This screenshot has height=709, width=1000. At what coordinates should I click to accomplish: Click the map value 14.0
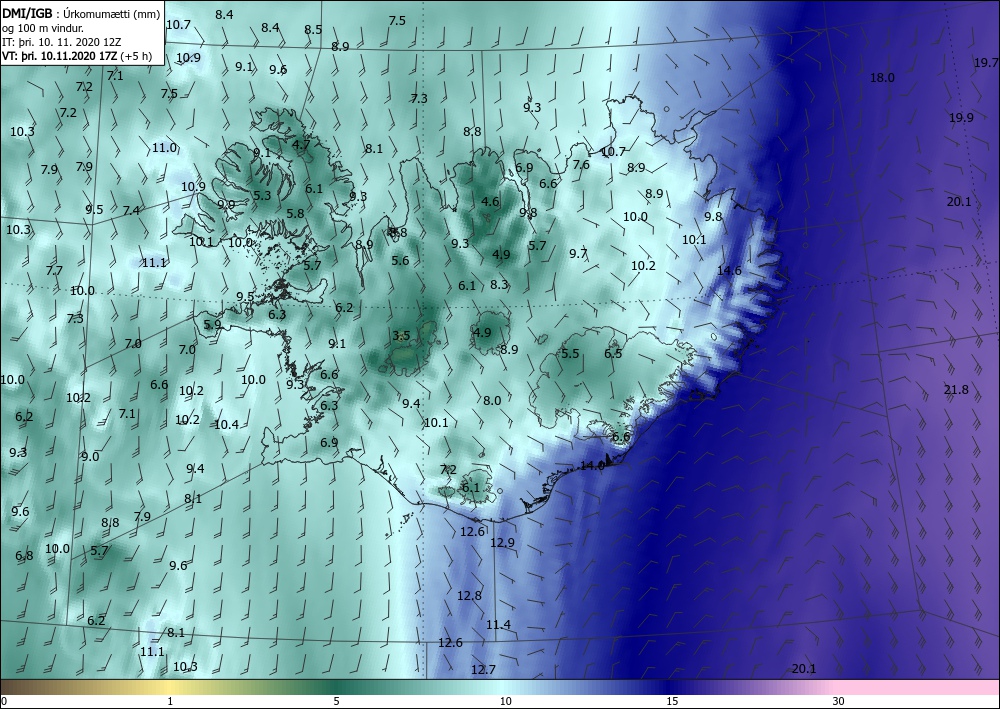coord(592,466)
